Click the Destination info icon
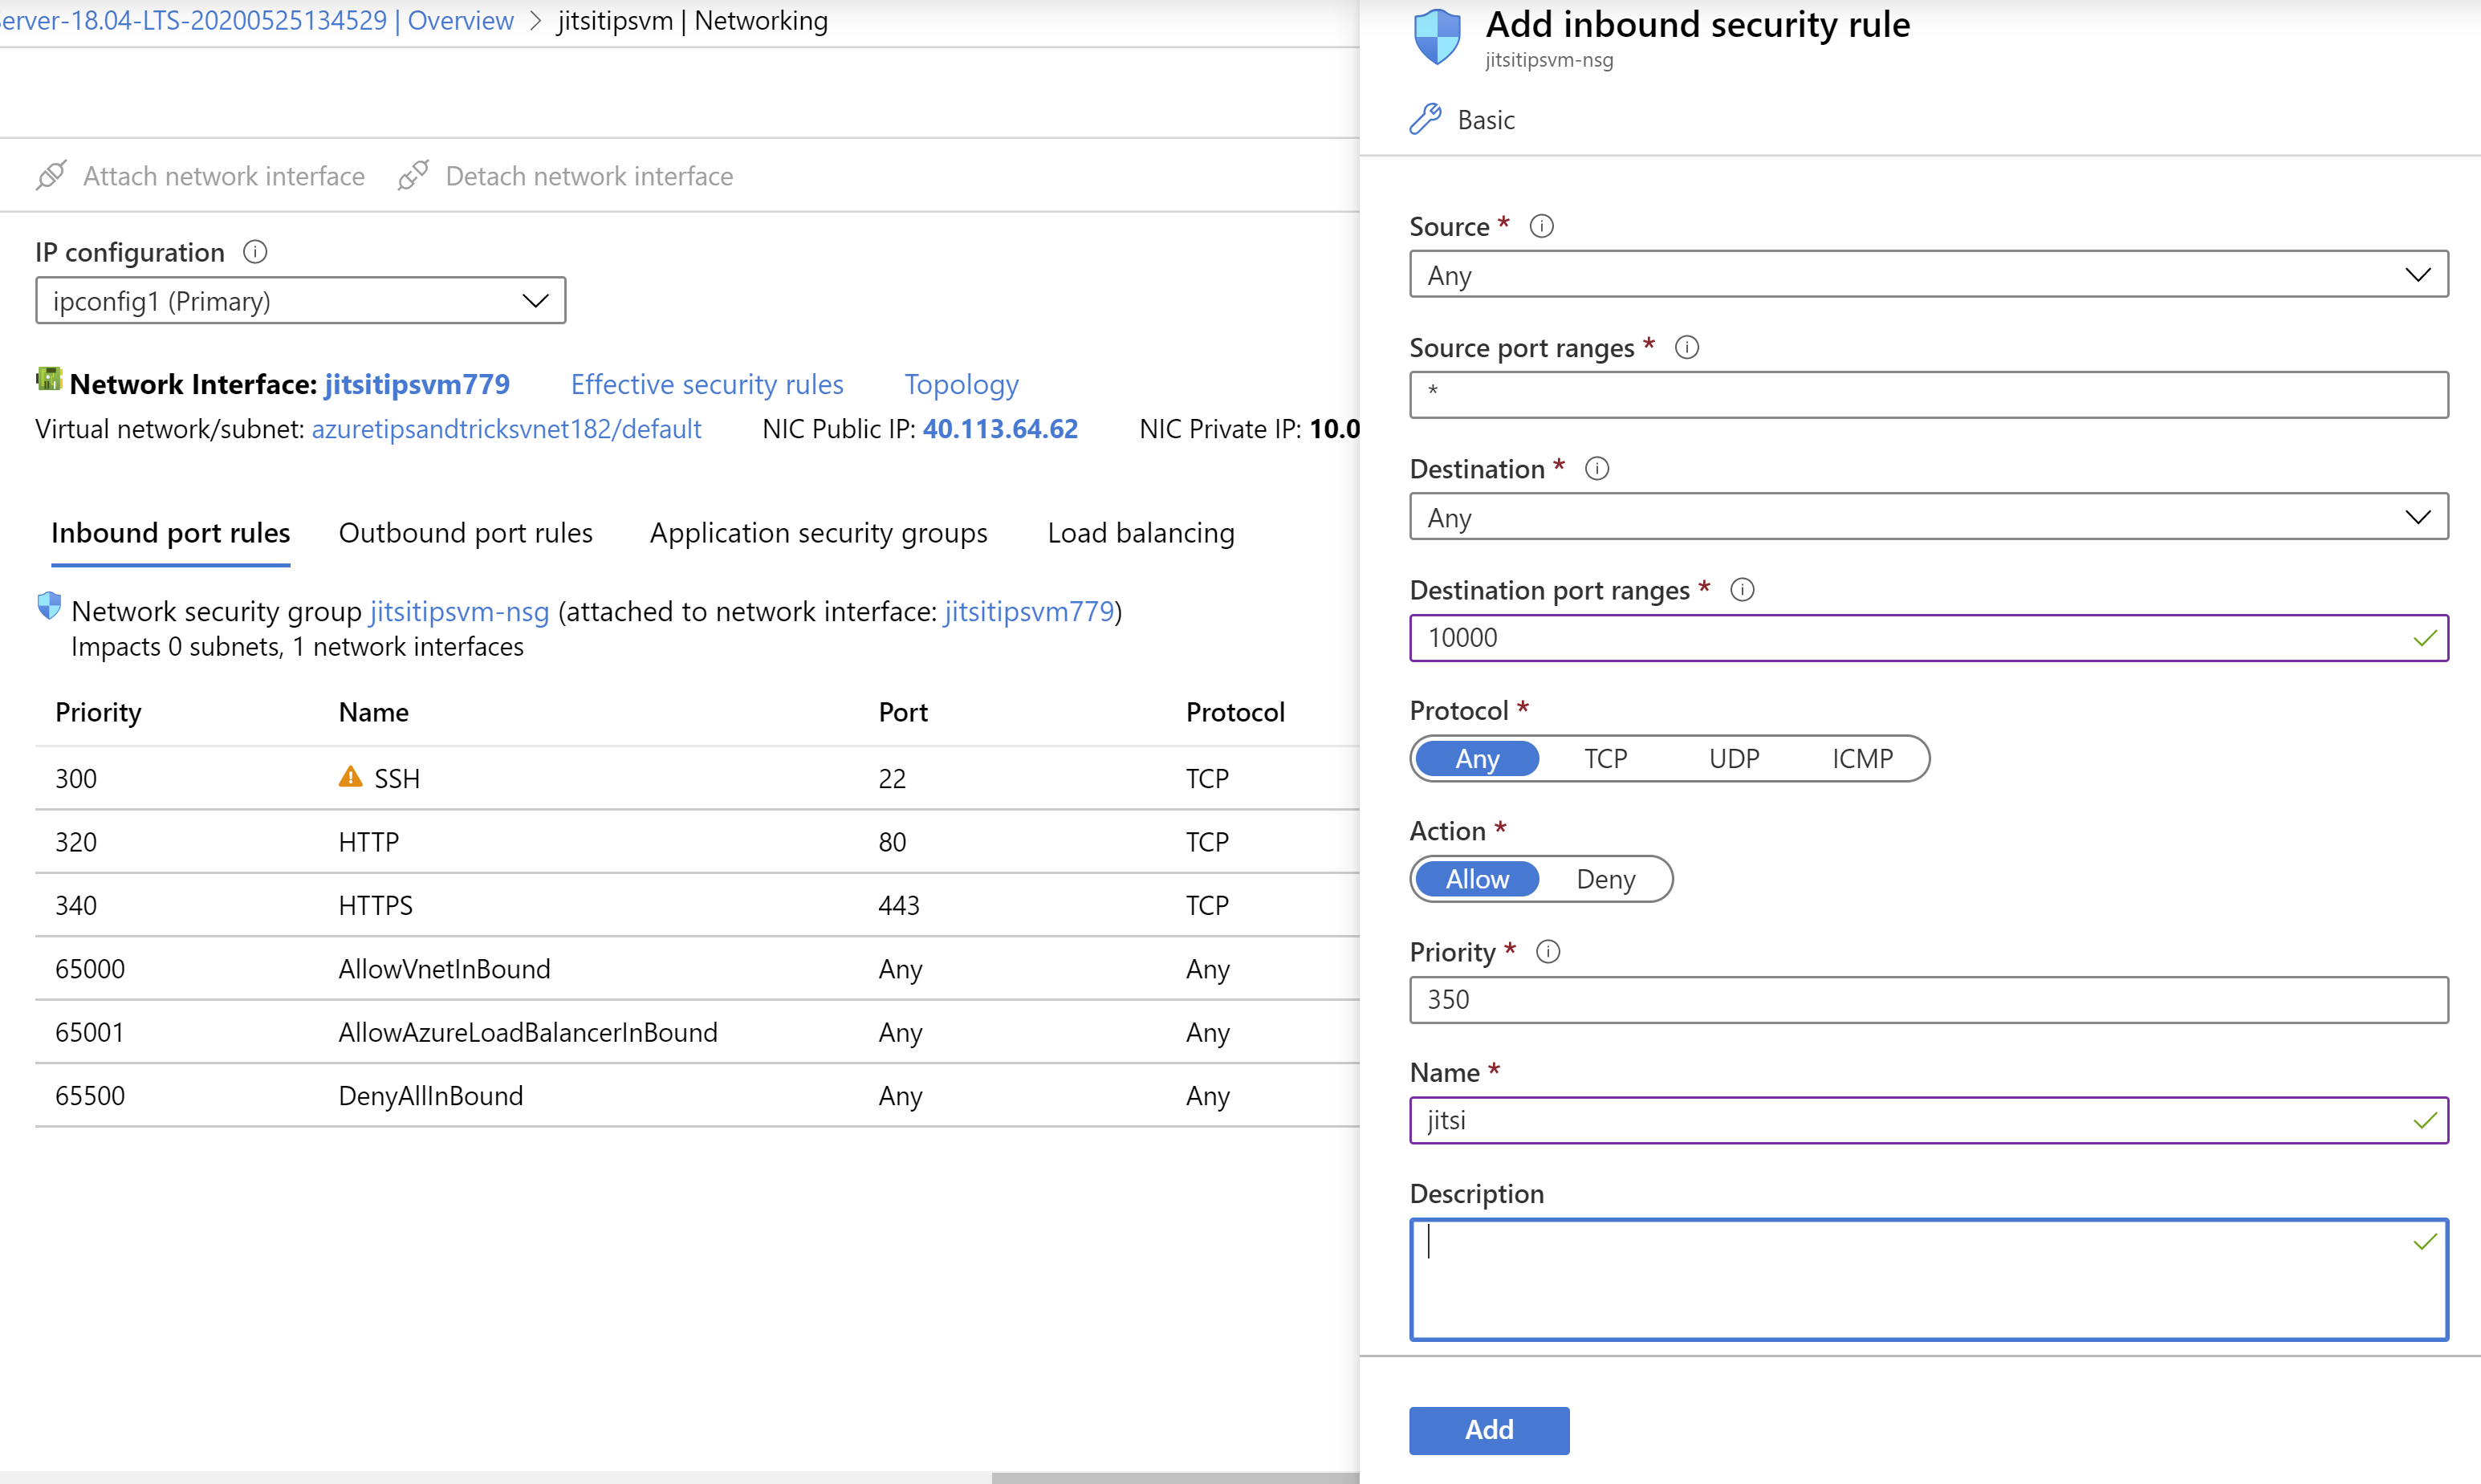 (x=1597, y=469)
